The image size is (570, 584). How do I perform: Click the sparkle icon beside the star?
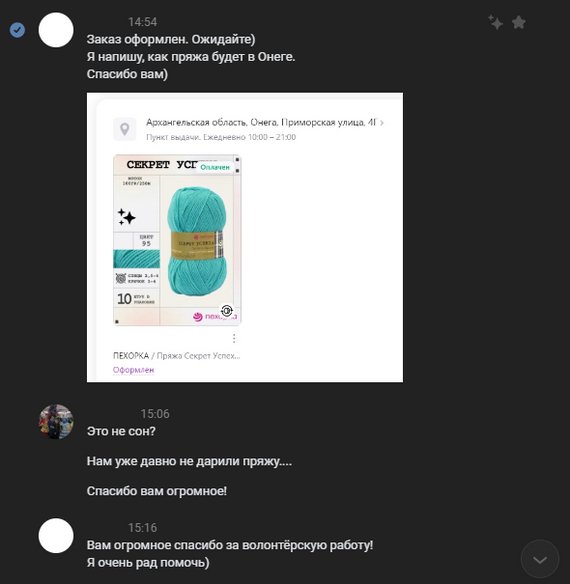tap(495, 22)
